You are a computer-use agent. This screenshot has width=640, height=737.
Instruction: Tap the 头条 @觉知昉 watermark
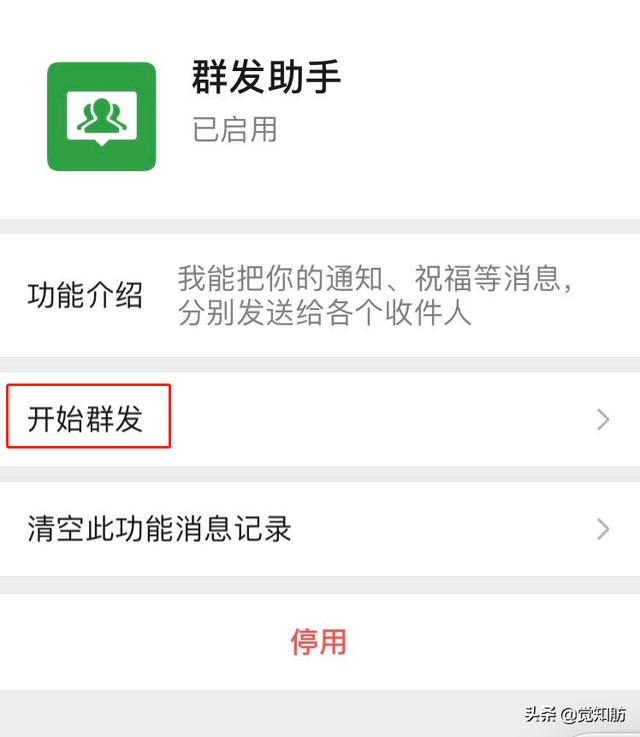pyautogui.click(x=575, y=714)
